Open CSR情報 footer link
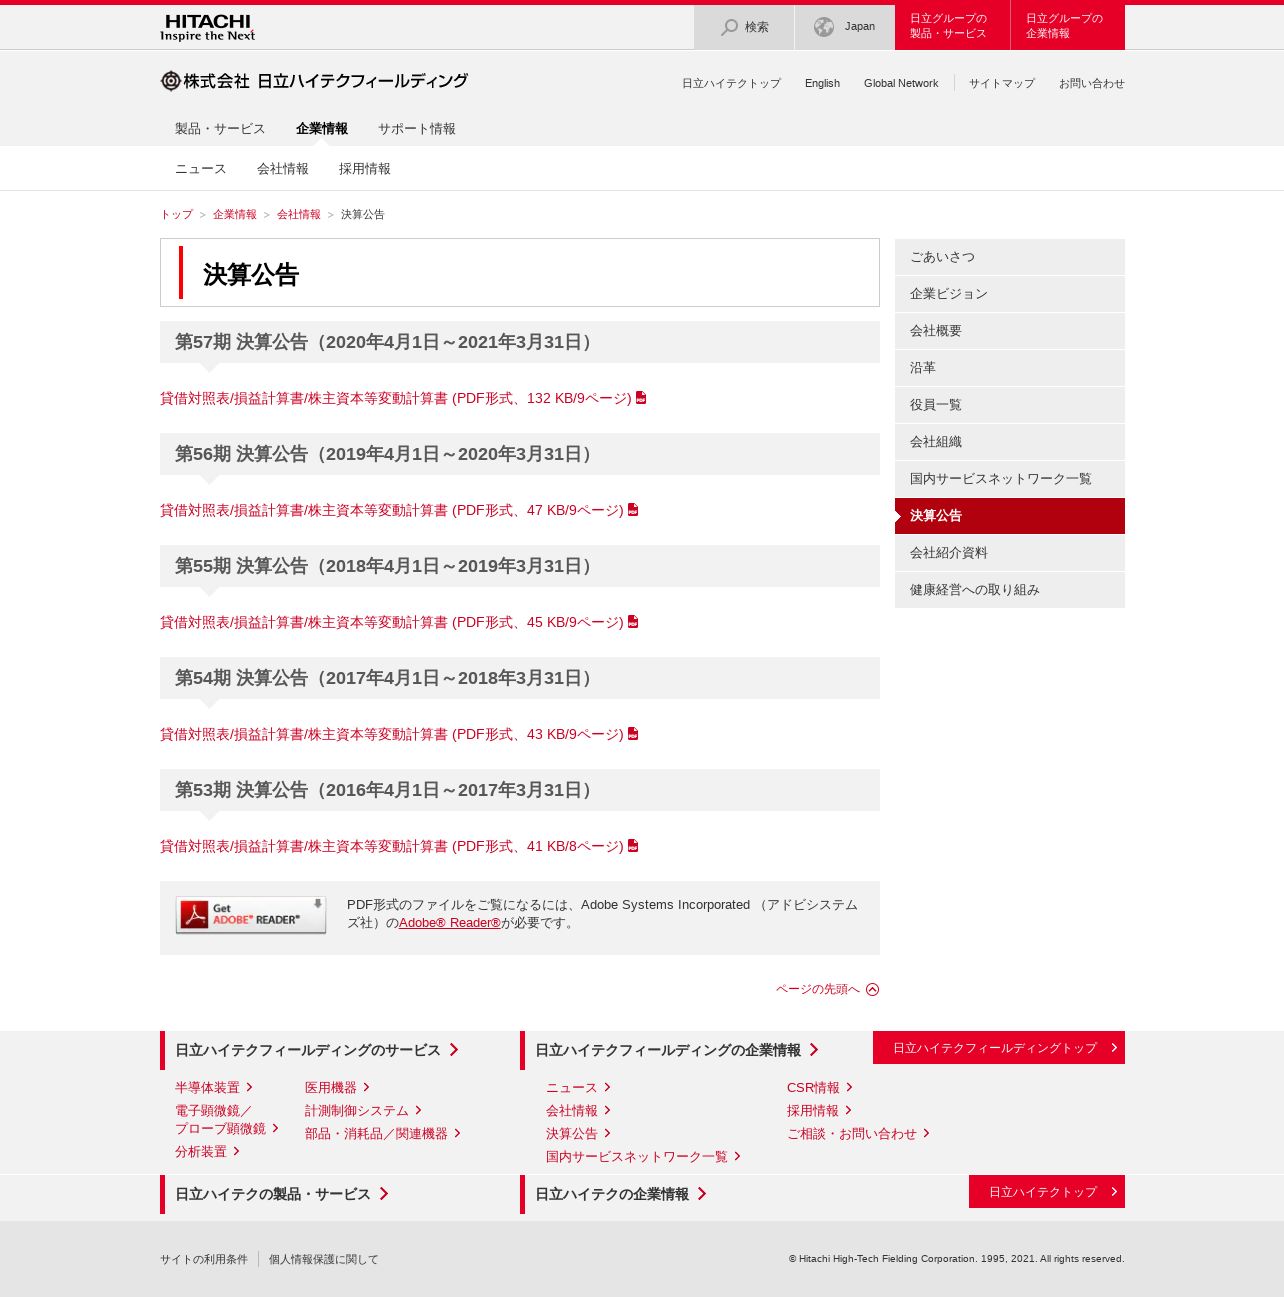1284x1297 pixels. [819, 1087]
